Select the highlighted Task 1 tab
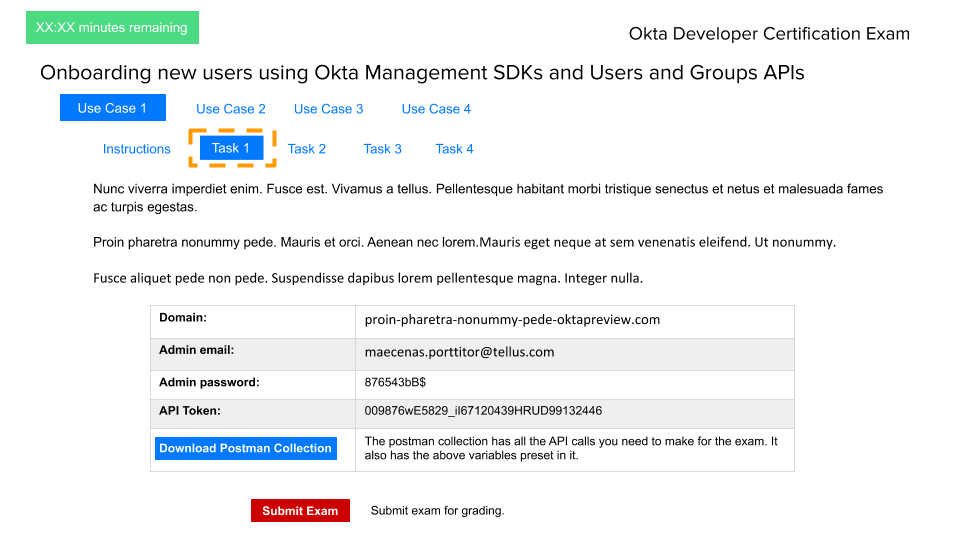 (x=225, y=148)
